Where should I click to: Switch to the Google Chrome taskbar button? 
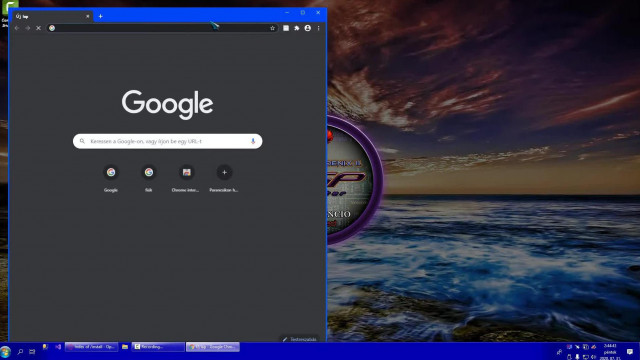click(x=213, y=347)
